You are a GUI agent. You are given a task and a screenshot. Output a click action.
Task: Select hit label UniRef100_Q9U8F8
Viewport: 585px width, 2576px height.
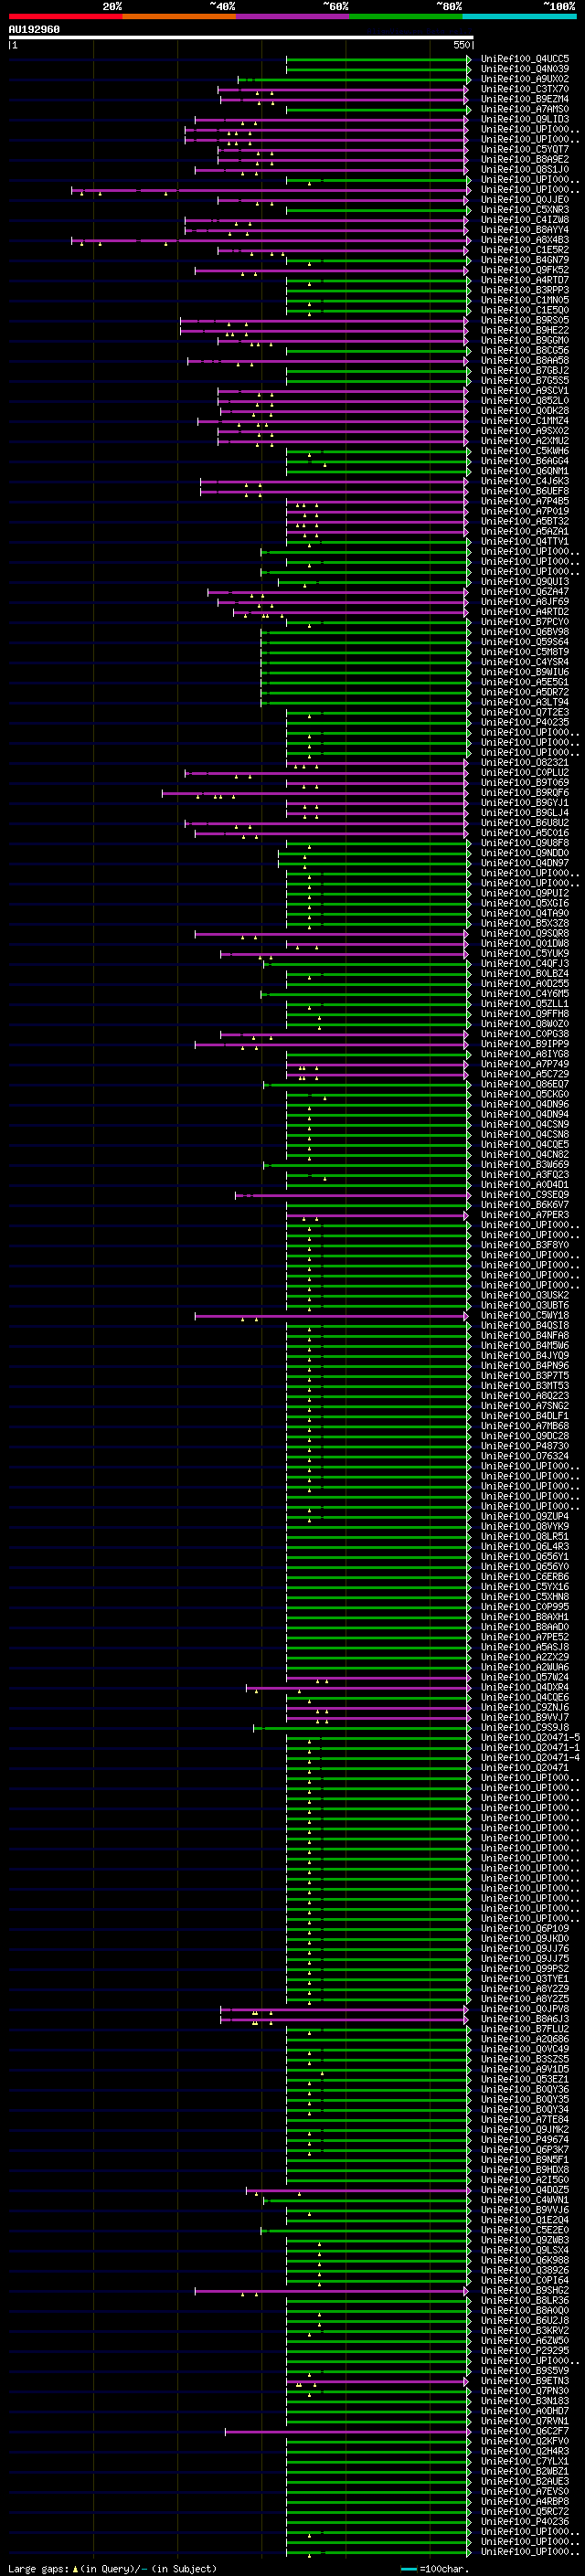[x=524, y=843]
